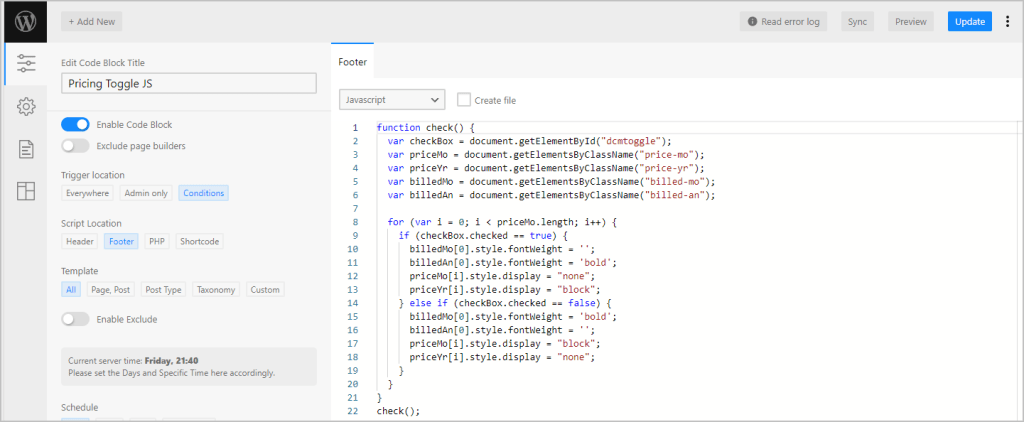This screenshot has height=422, width=1024.
Task: Toggle the Enable Exclude switch
Action: (75, 319)
